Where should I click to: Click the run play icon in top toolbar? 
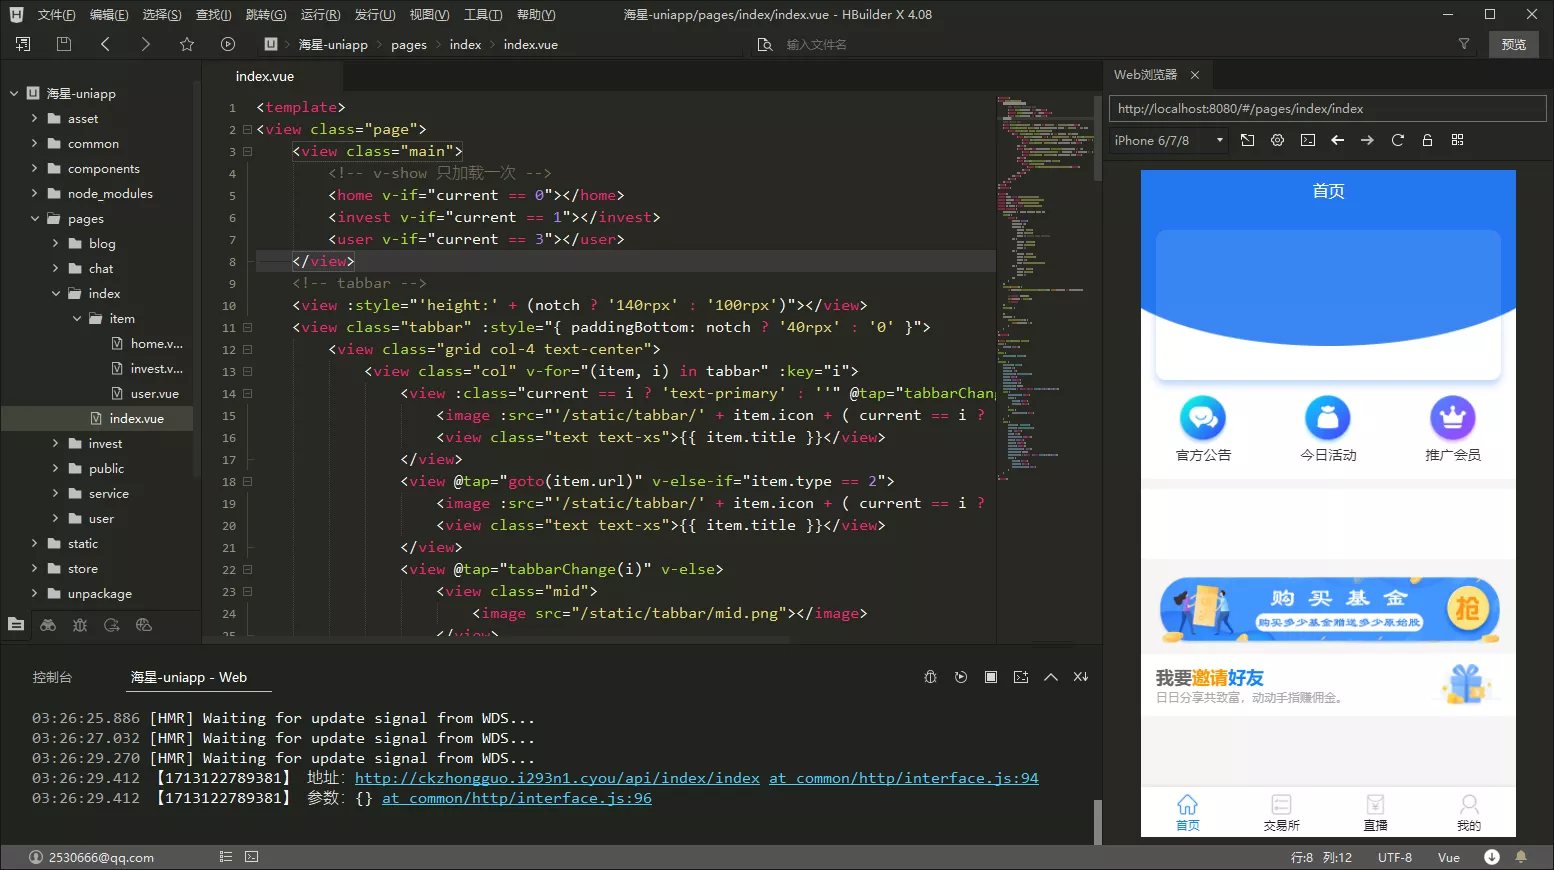click(x=228, y=44)
